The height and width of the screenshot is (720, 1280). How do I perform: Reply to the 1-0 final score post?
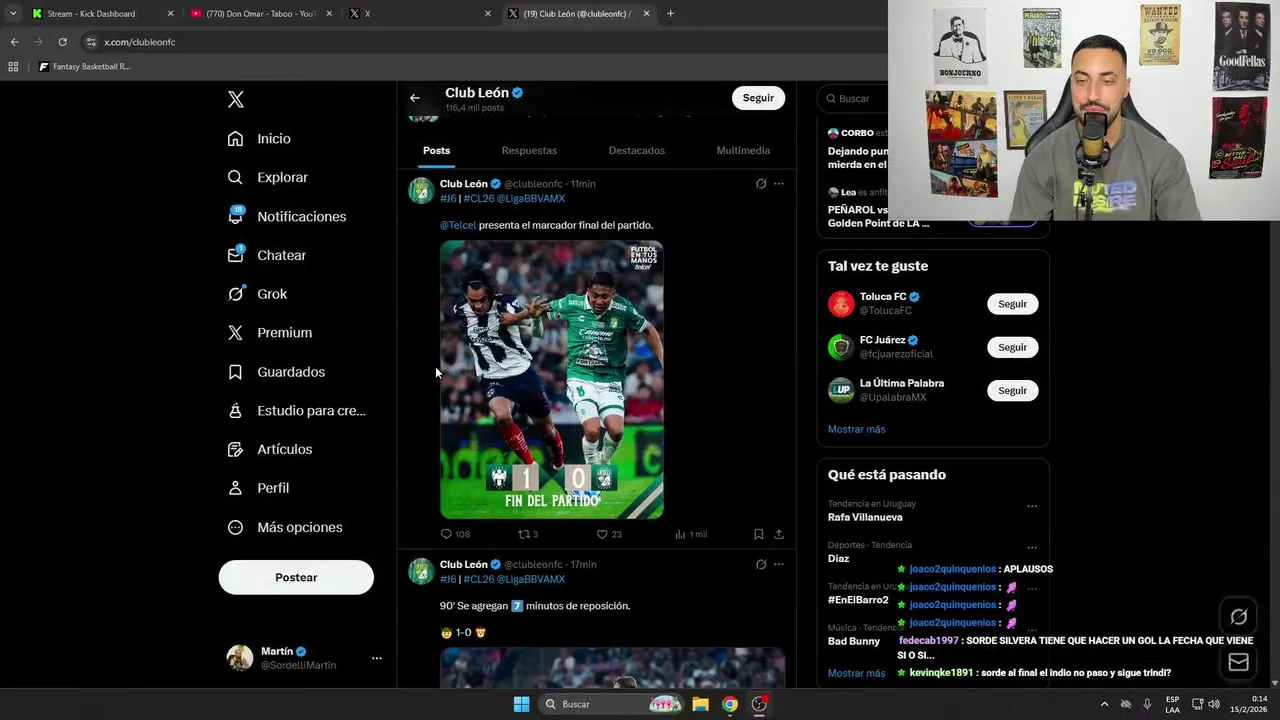[455, 534]
